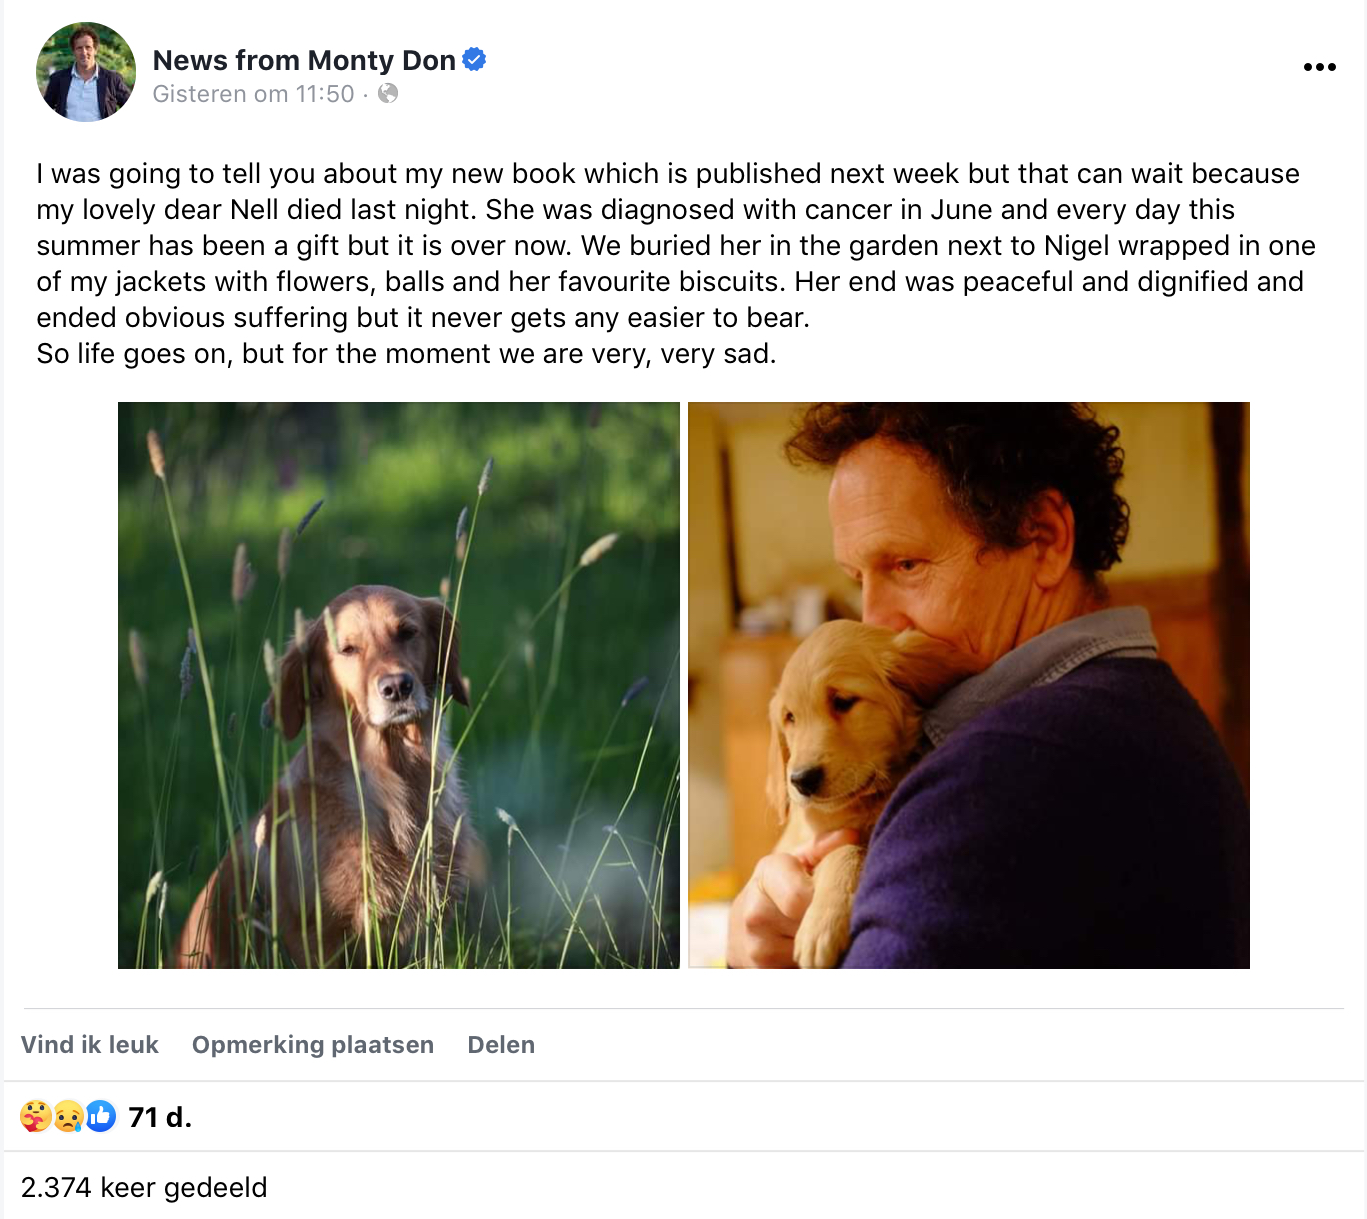Viewport: 1367px width, 1219px height.
Task: Like the post with Vind ik leuk
Action: [x=90, y=1045]
